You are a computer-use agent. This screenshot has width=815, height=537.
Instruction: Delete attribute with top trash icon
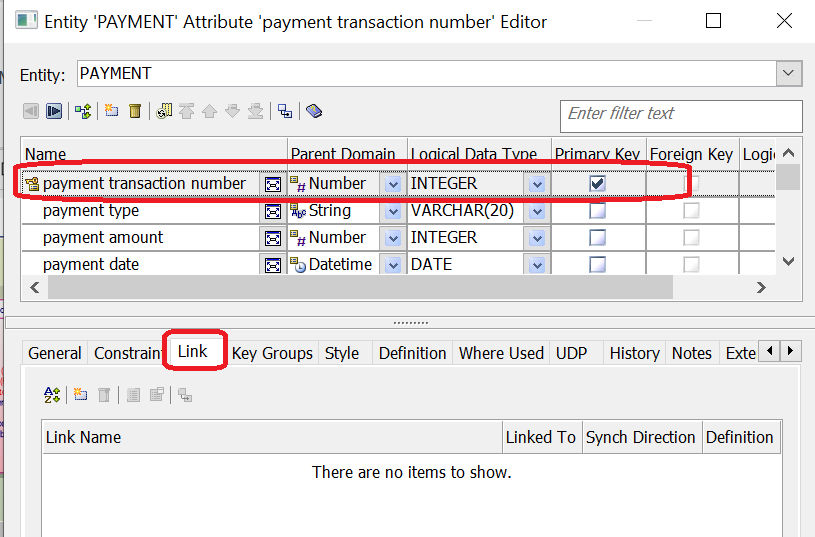[135, 111]
